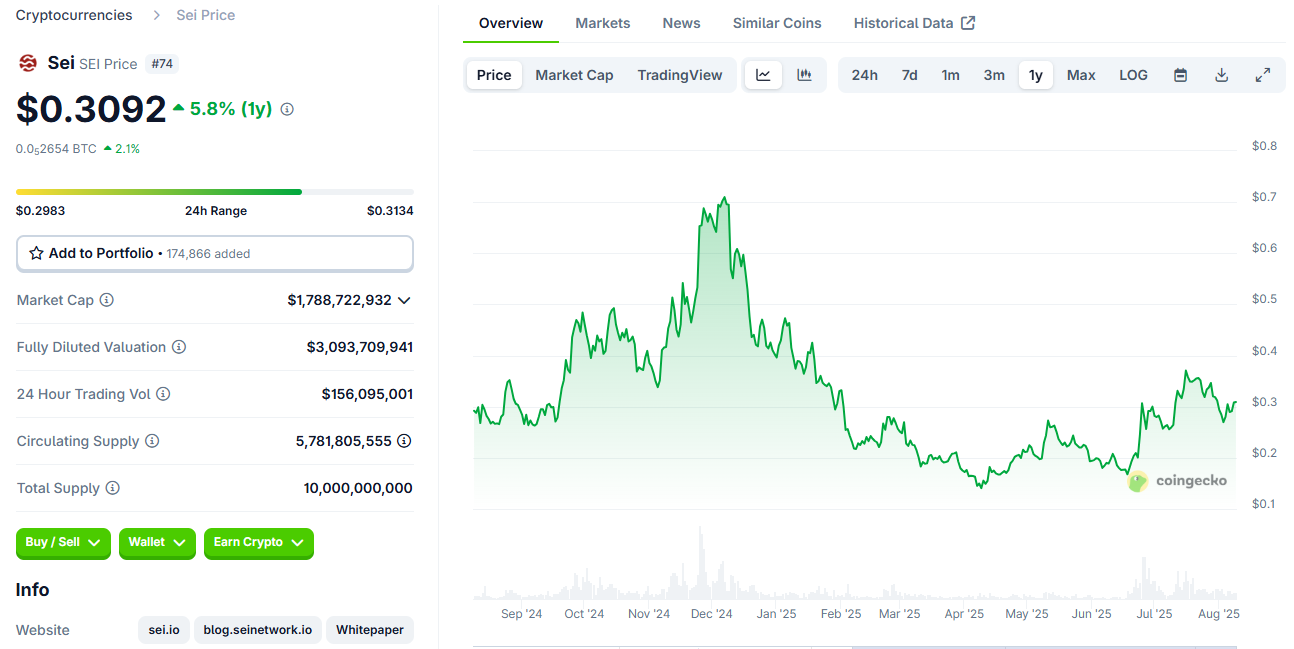Screen dimensions: 1294x649
Task: Expand Market Cap value chevron
Action: 404,300
